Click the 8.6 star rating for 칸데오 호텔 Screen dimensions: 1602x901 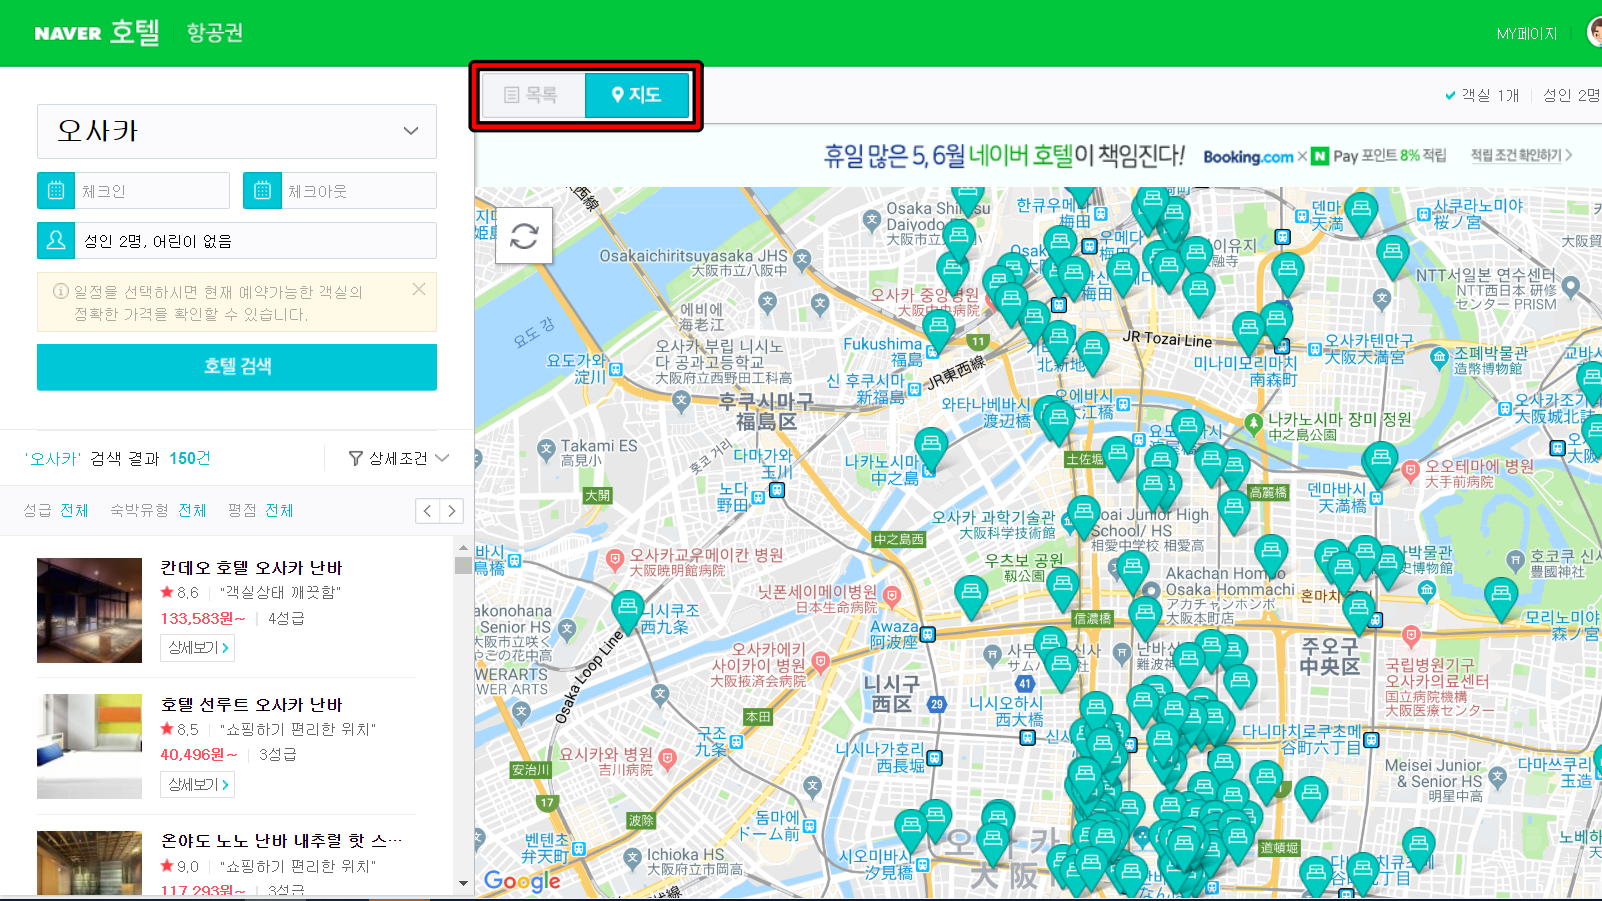pos(180,593)
